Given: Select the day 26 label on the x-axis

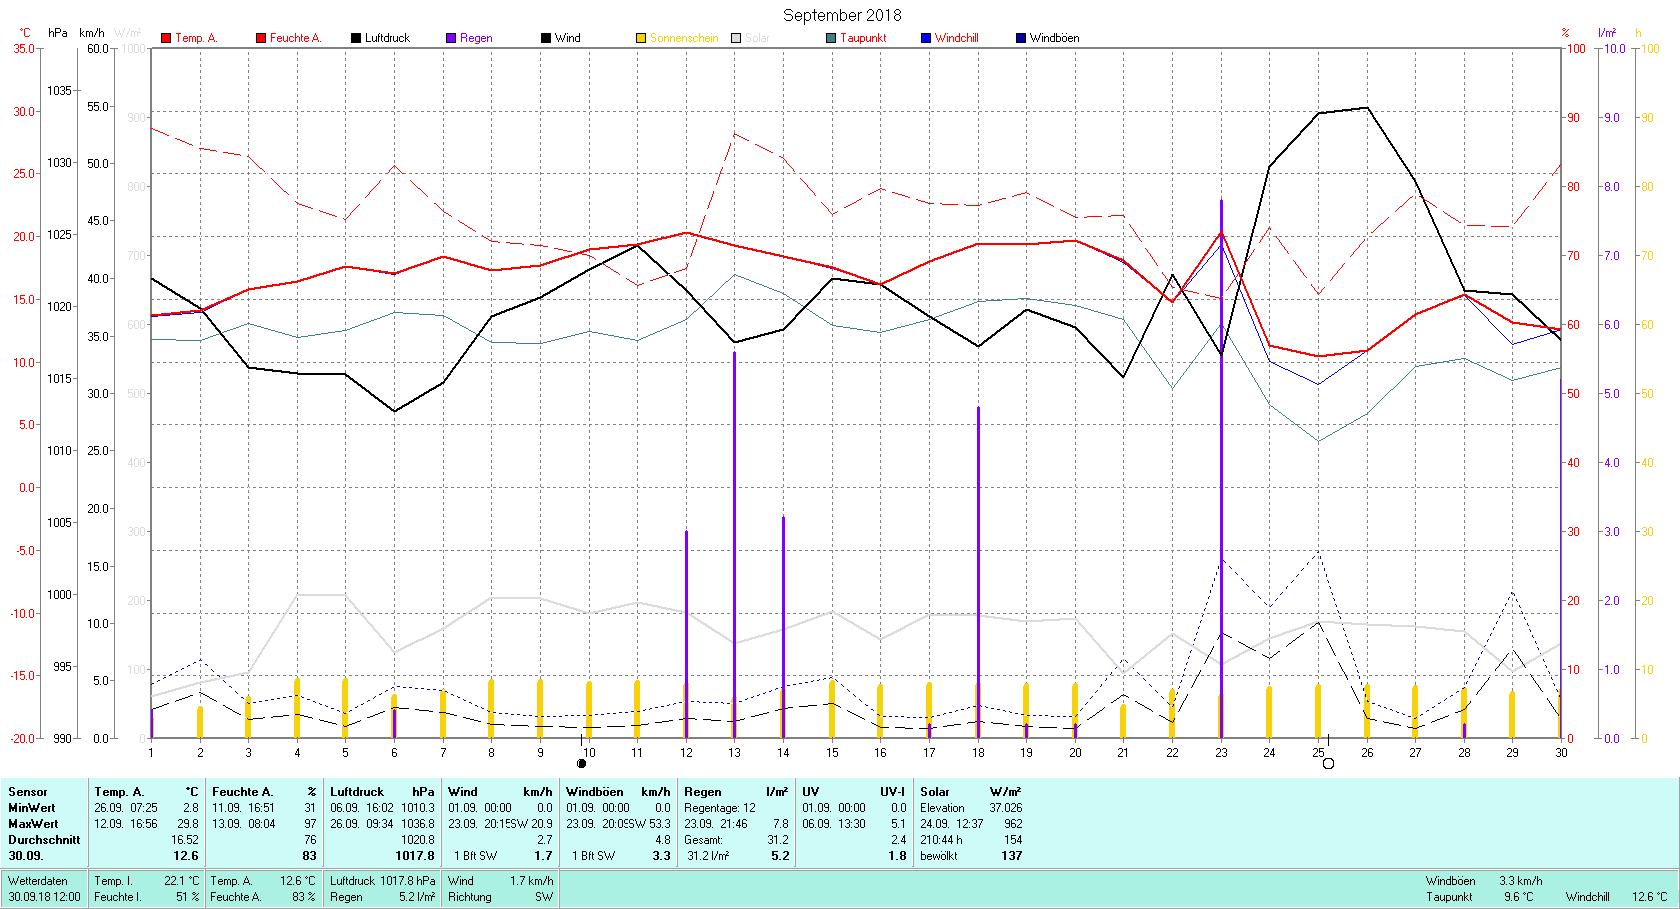Looking at the screenshot, I should tap(1367, 753).
